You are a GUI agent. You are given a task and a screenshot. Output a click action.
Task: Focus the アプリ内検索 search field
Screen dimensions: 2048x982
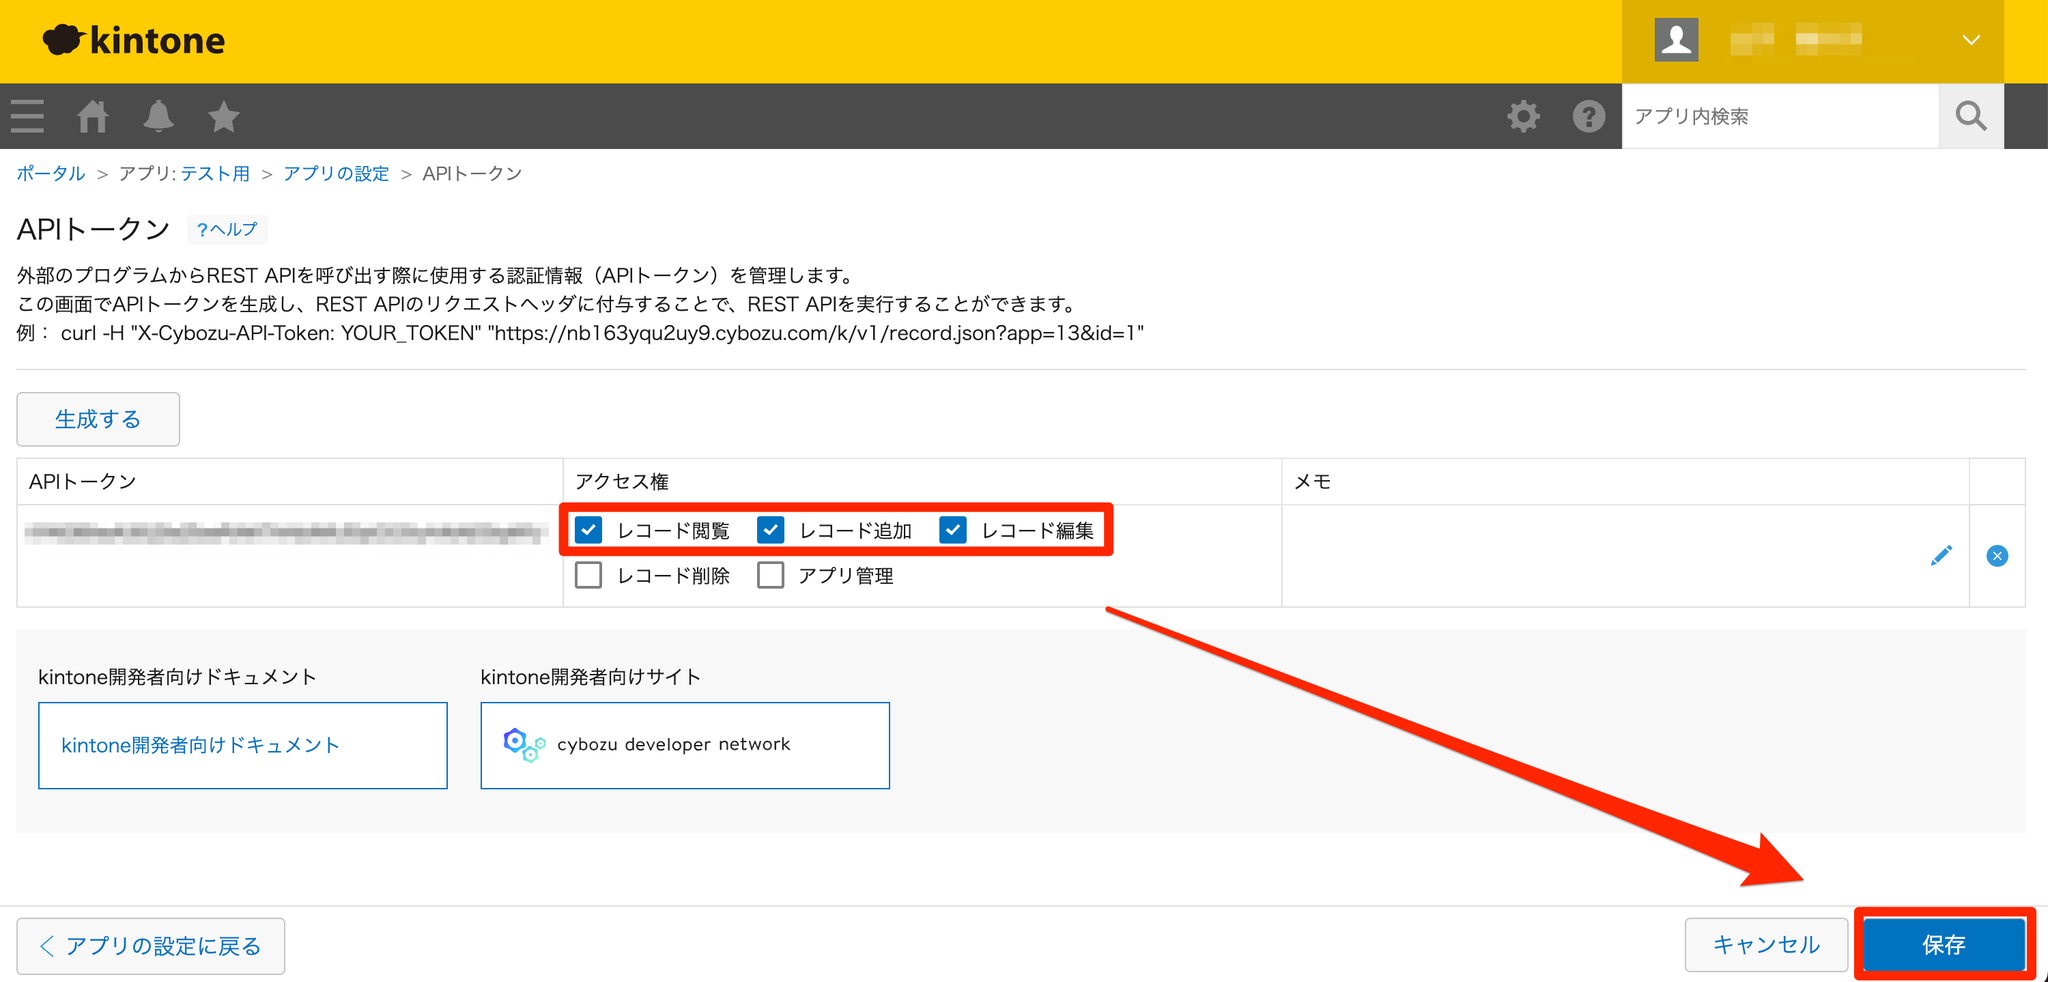click(1780, 117)
